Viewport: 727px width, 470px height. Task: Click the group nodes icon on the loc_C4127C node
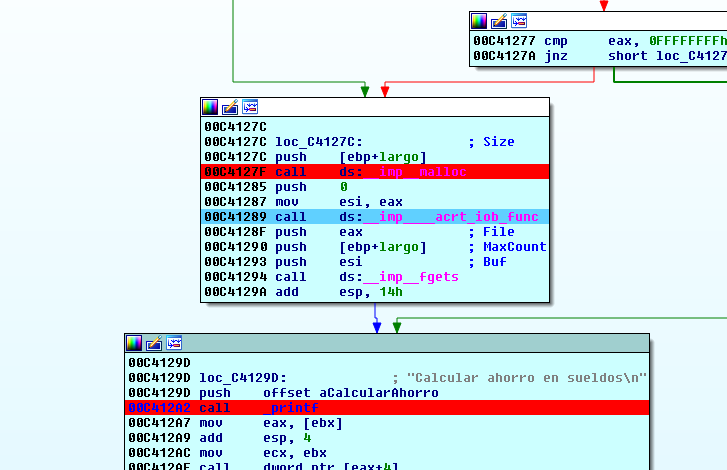(250, 106)
